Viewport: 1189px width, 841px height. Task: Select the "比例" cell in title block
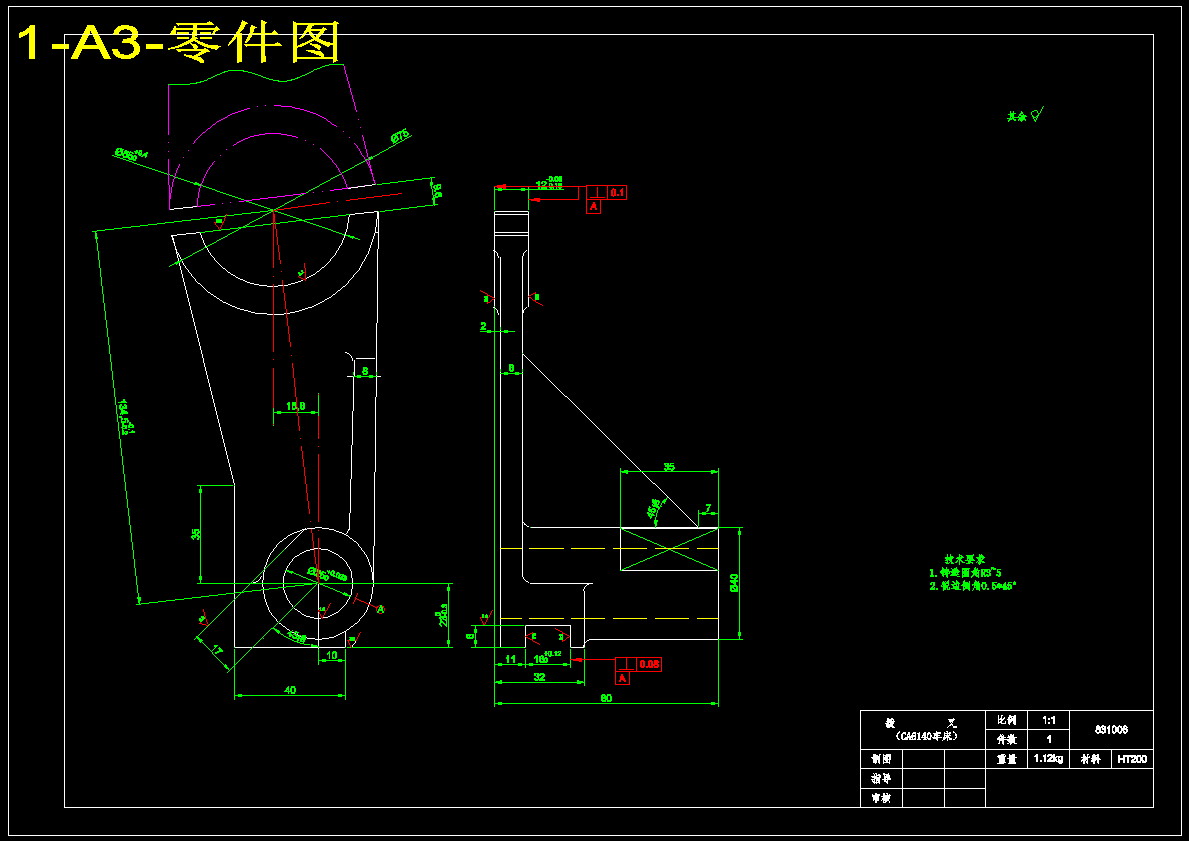point(1006,720)
